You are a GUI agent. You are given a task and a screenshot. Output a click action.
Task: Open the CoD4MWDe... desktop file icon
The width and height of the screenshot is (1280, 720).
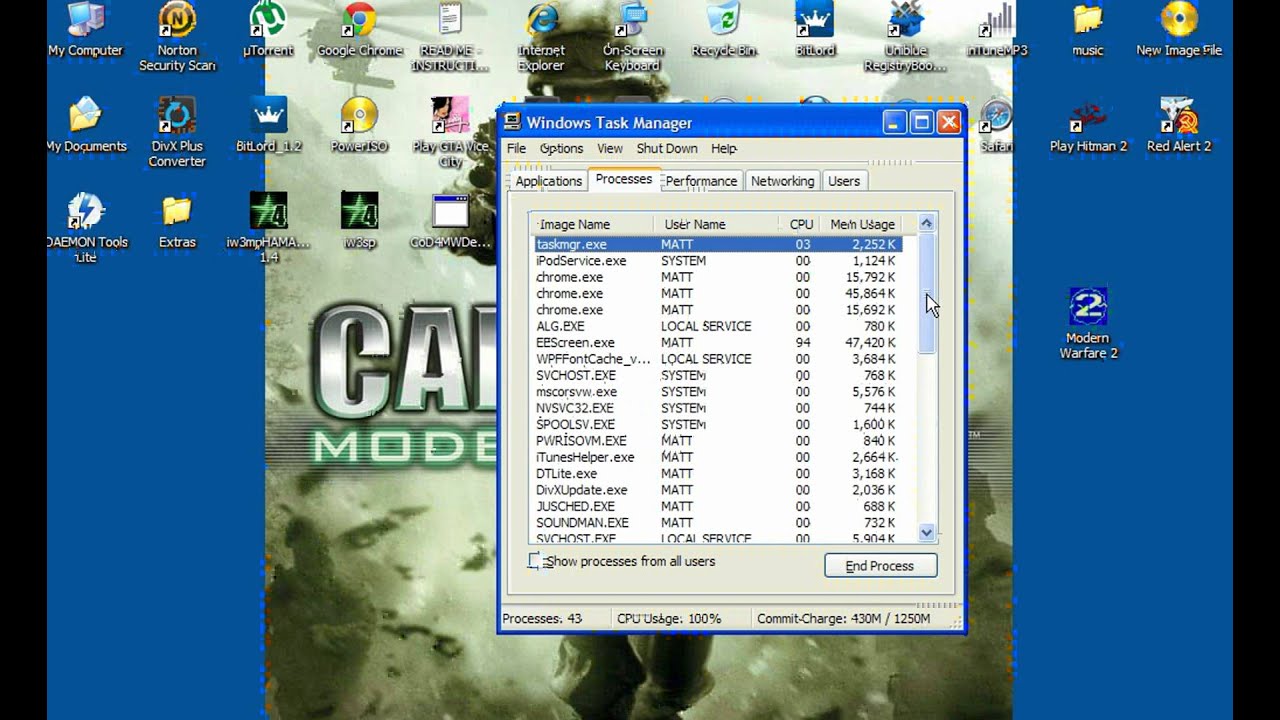tap(450, 222)
